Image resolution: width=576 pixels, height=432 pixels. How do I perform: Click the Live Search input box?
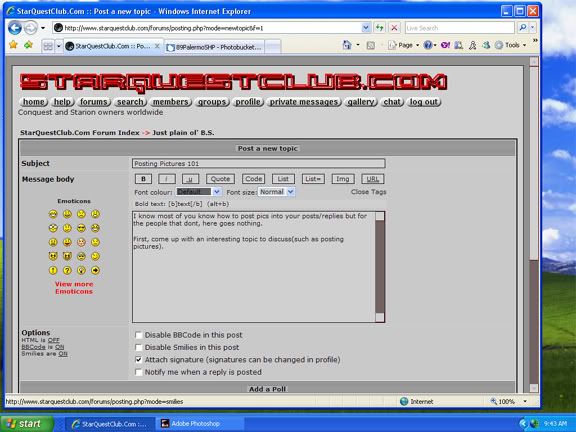pyautogui.click(x=460, y=28)
